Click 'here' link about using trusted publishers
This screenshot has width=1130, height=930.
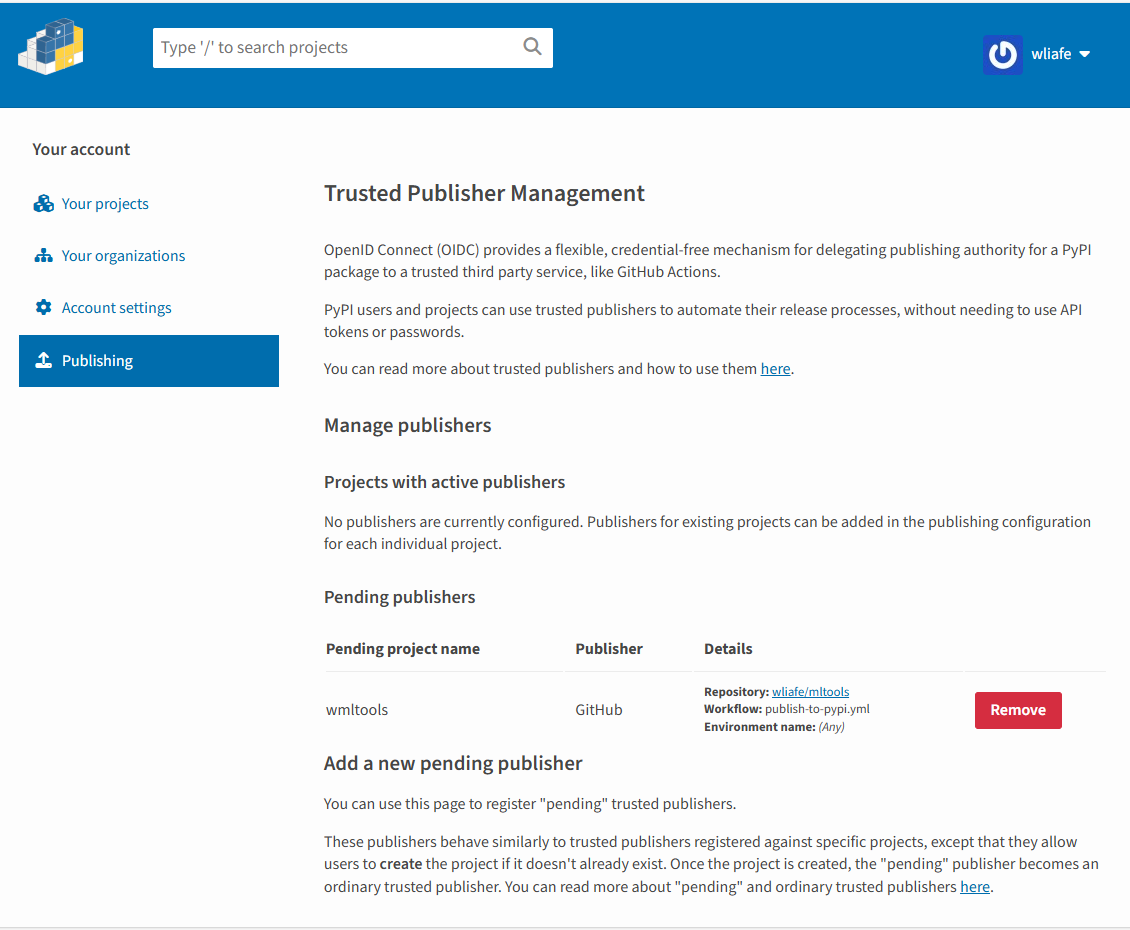(775, 369)
